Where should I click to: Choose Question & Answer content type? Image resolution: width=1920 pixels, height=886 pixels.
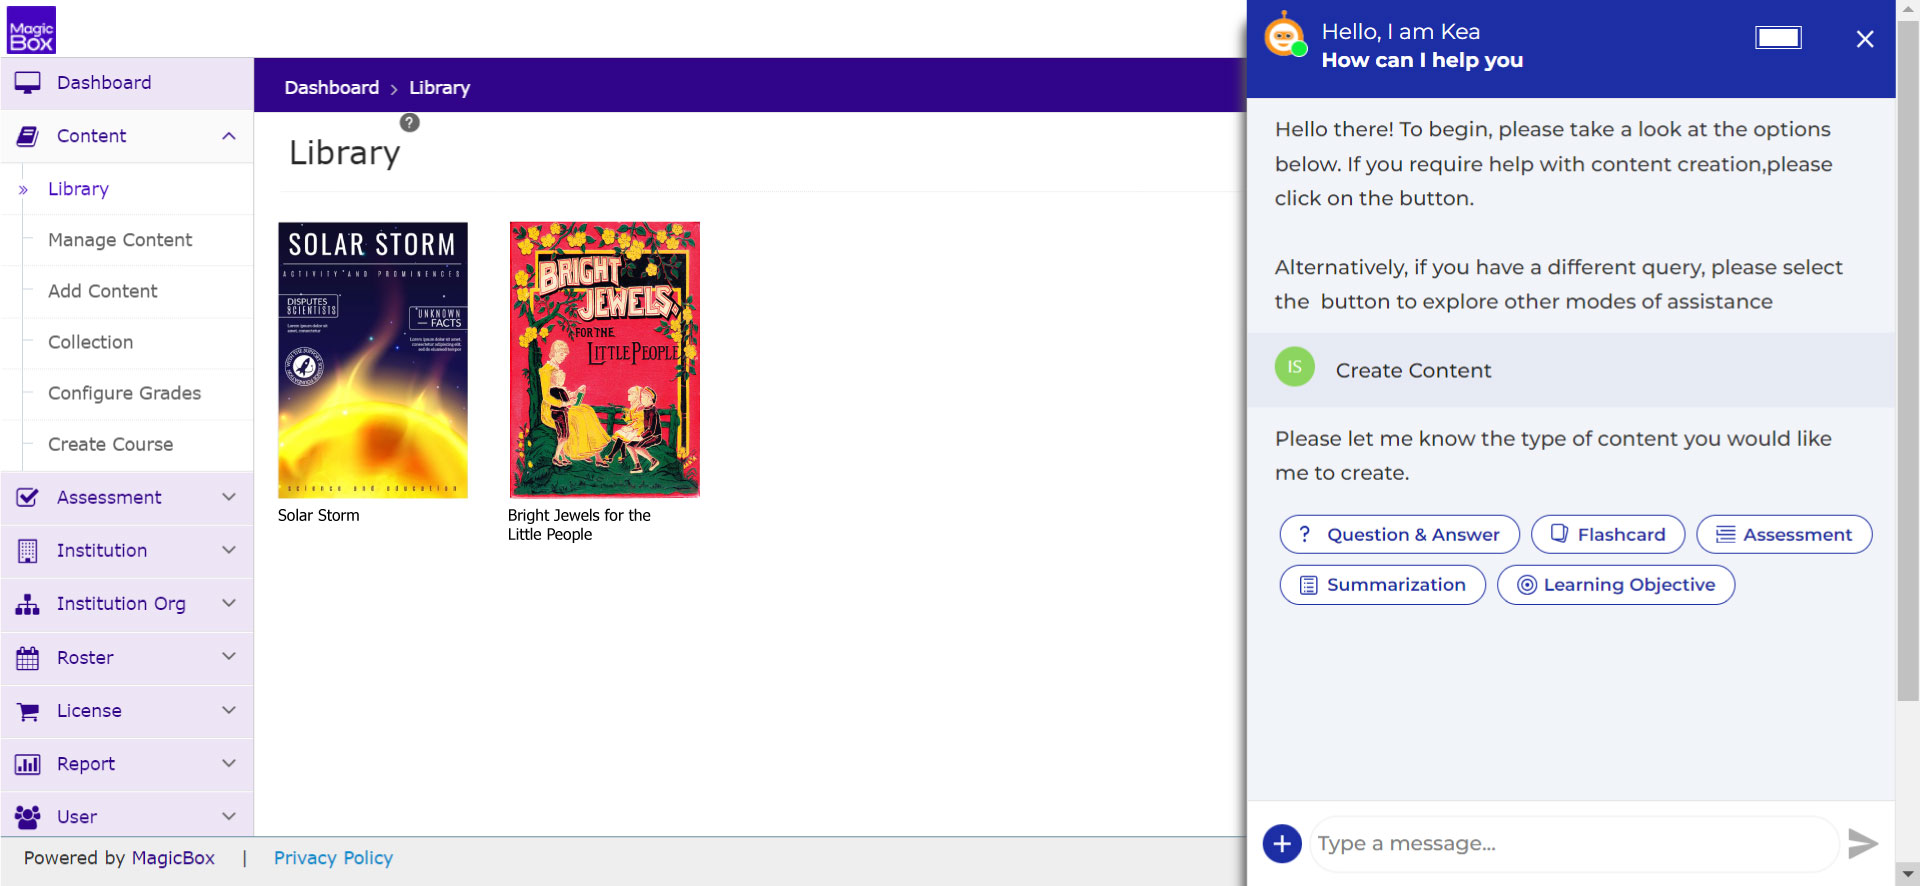(1399, 535)
